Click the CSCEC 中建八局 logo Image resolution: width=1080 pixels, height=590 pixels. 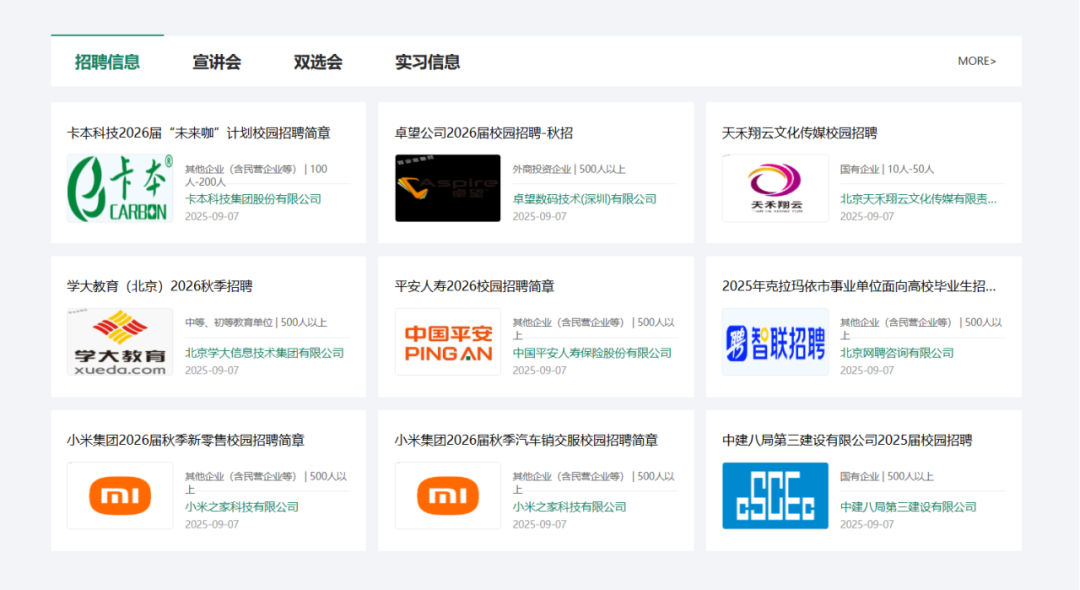[775, 496]
